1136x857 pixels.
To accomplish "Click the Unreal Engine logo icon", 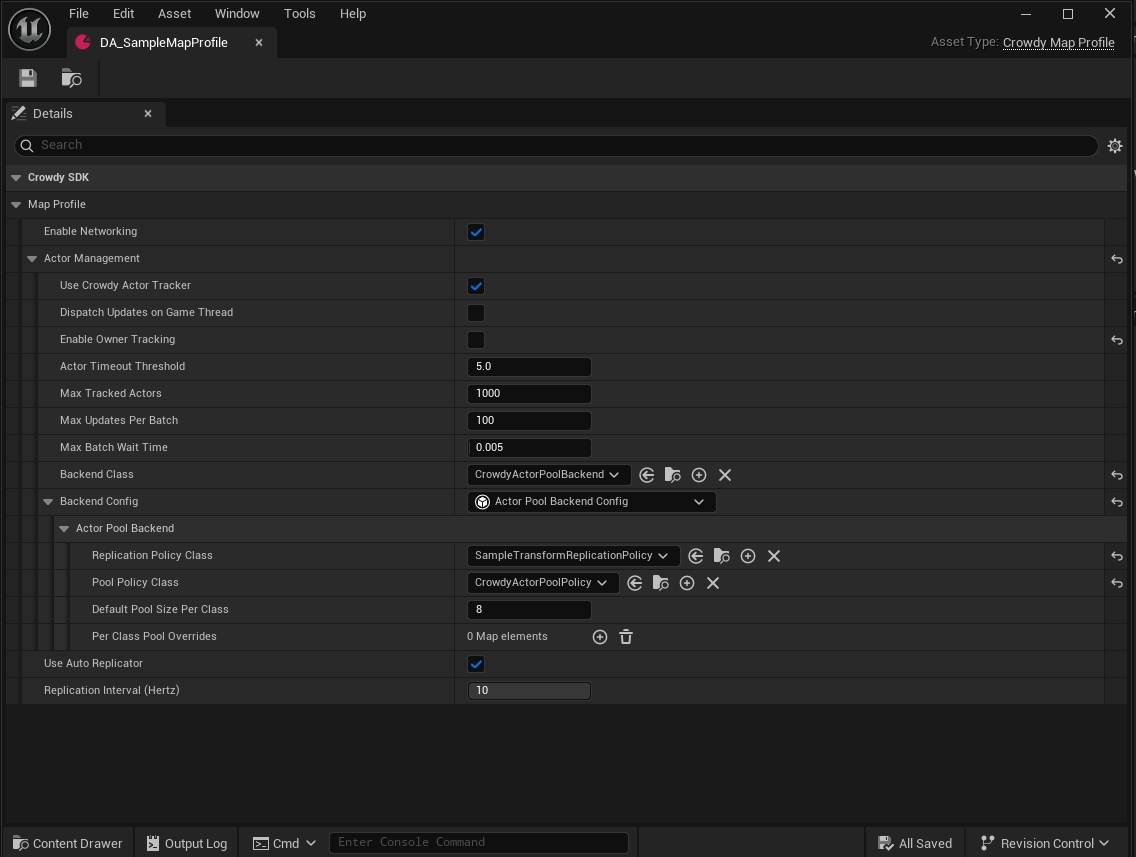I will [x=29, y=29].
